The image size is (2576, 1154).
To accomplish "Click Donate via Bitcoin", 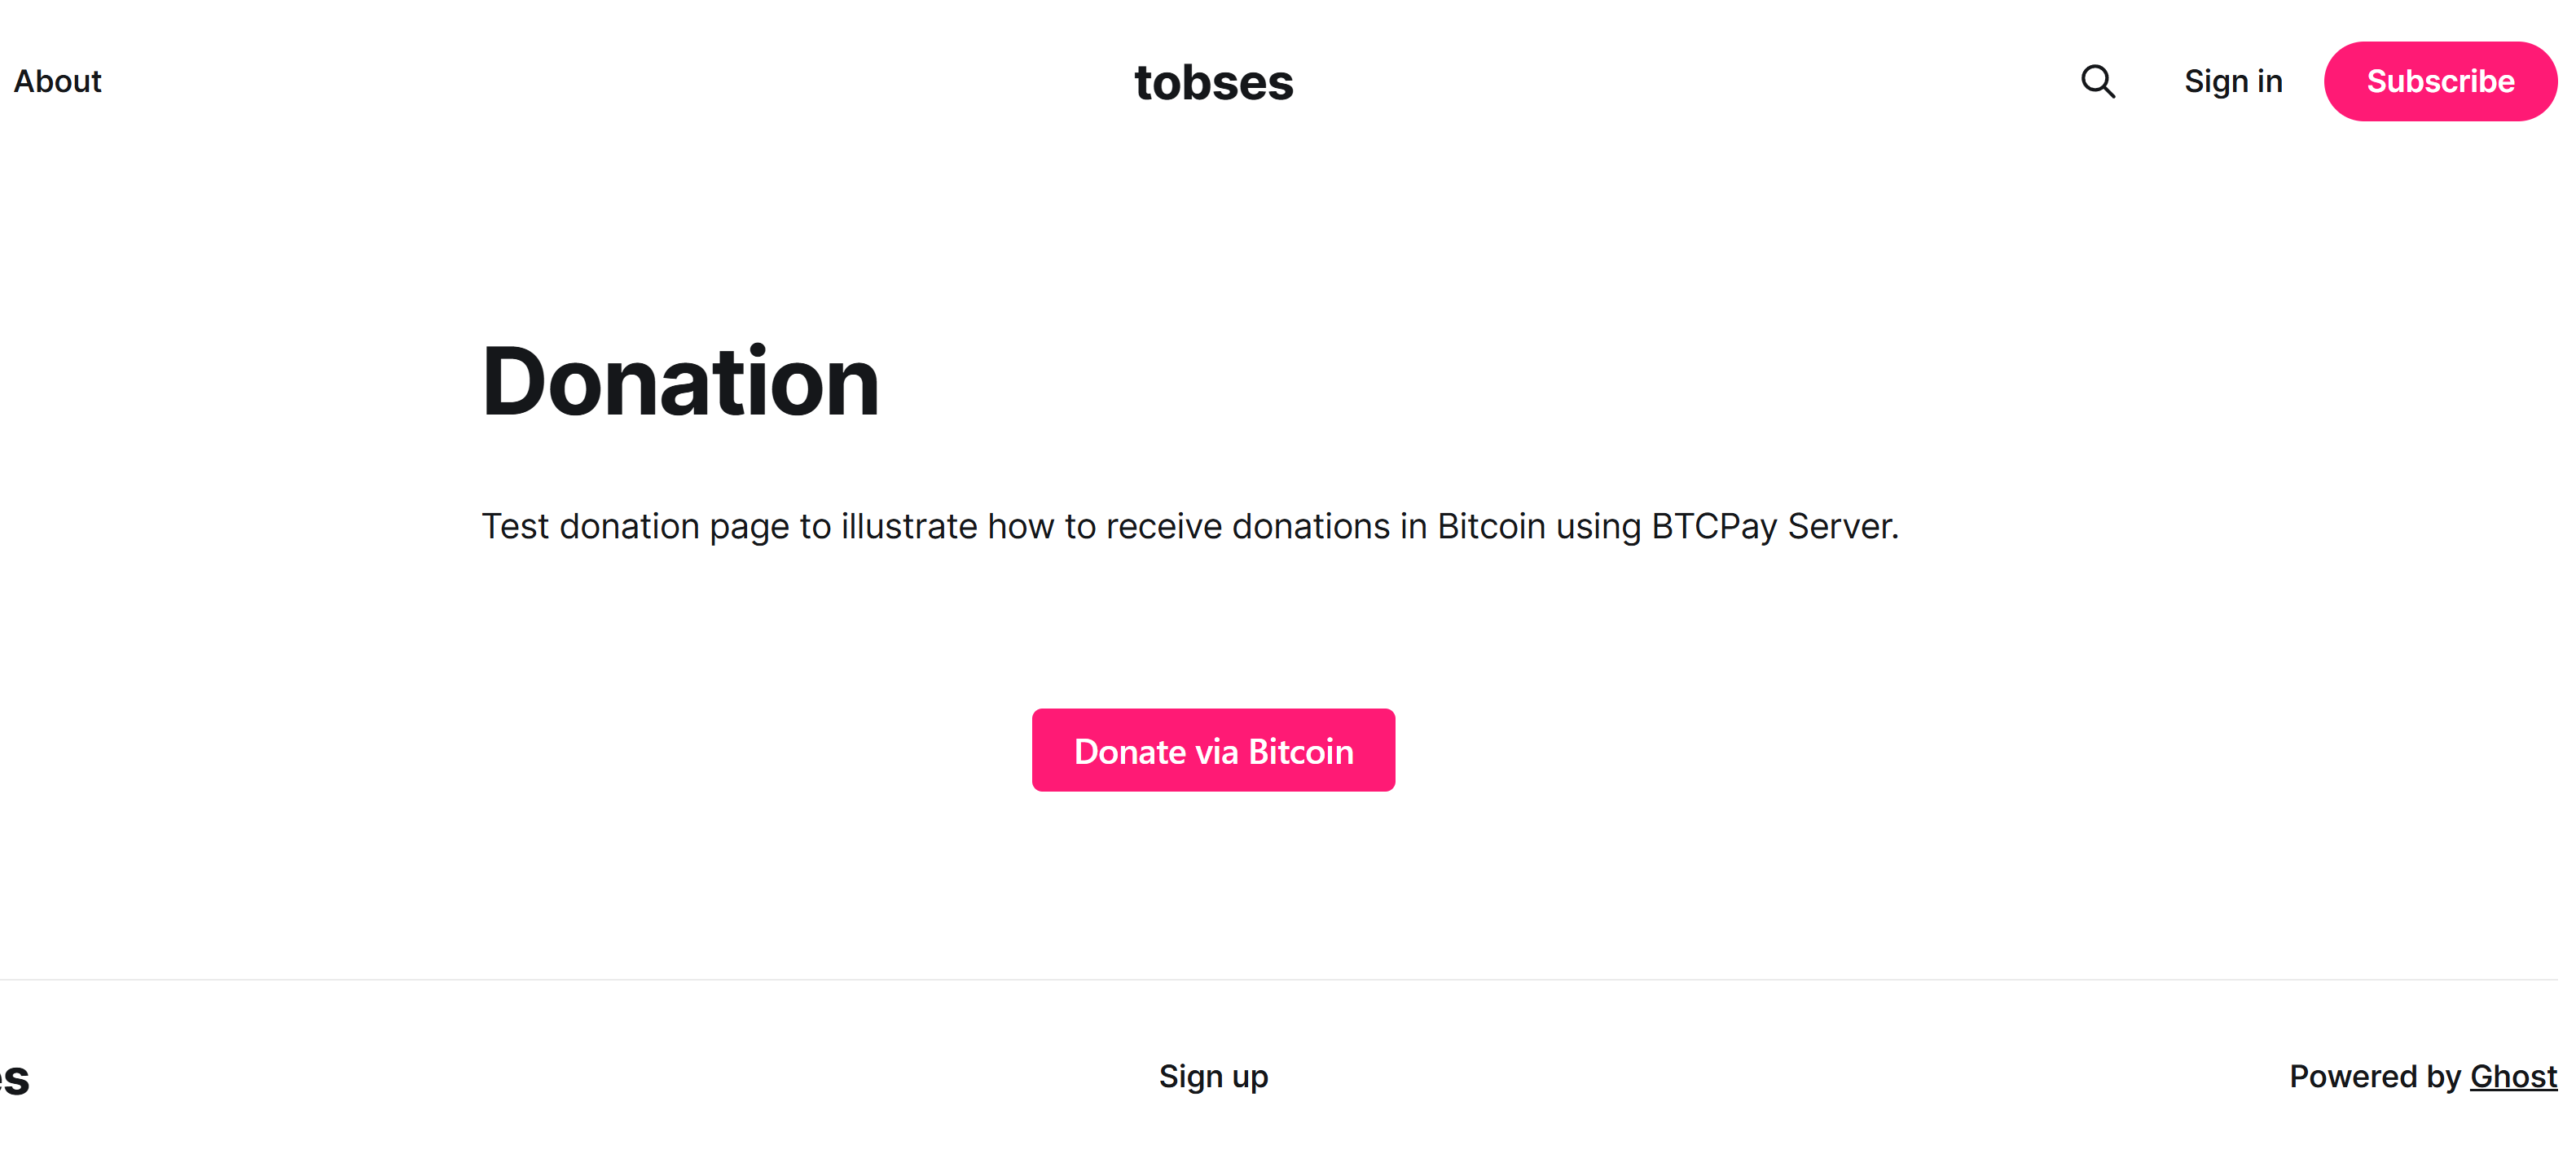I will pyautogui.click(x=1213, y=750).
